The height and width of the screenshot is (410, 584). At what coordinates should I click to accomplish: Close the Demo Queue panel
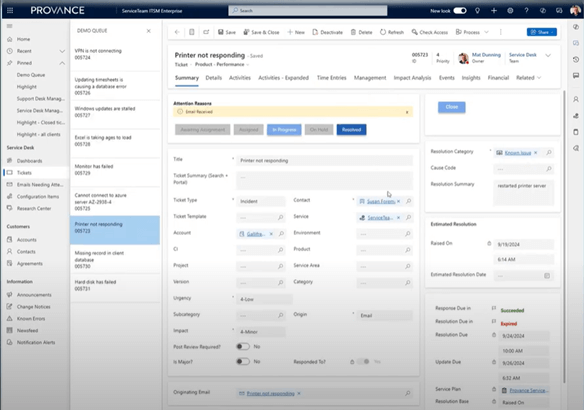[x=149, y=31]
